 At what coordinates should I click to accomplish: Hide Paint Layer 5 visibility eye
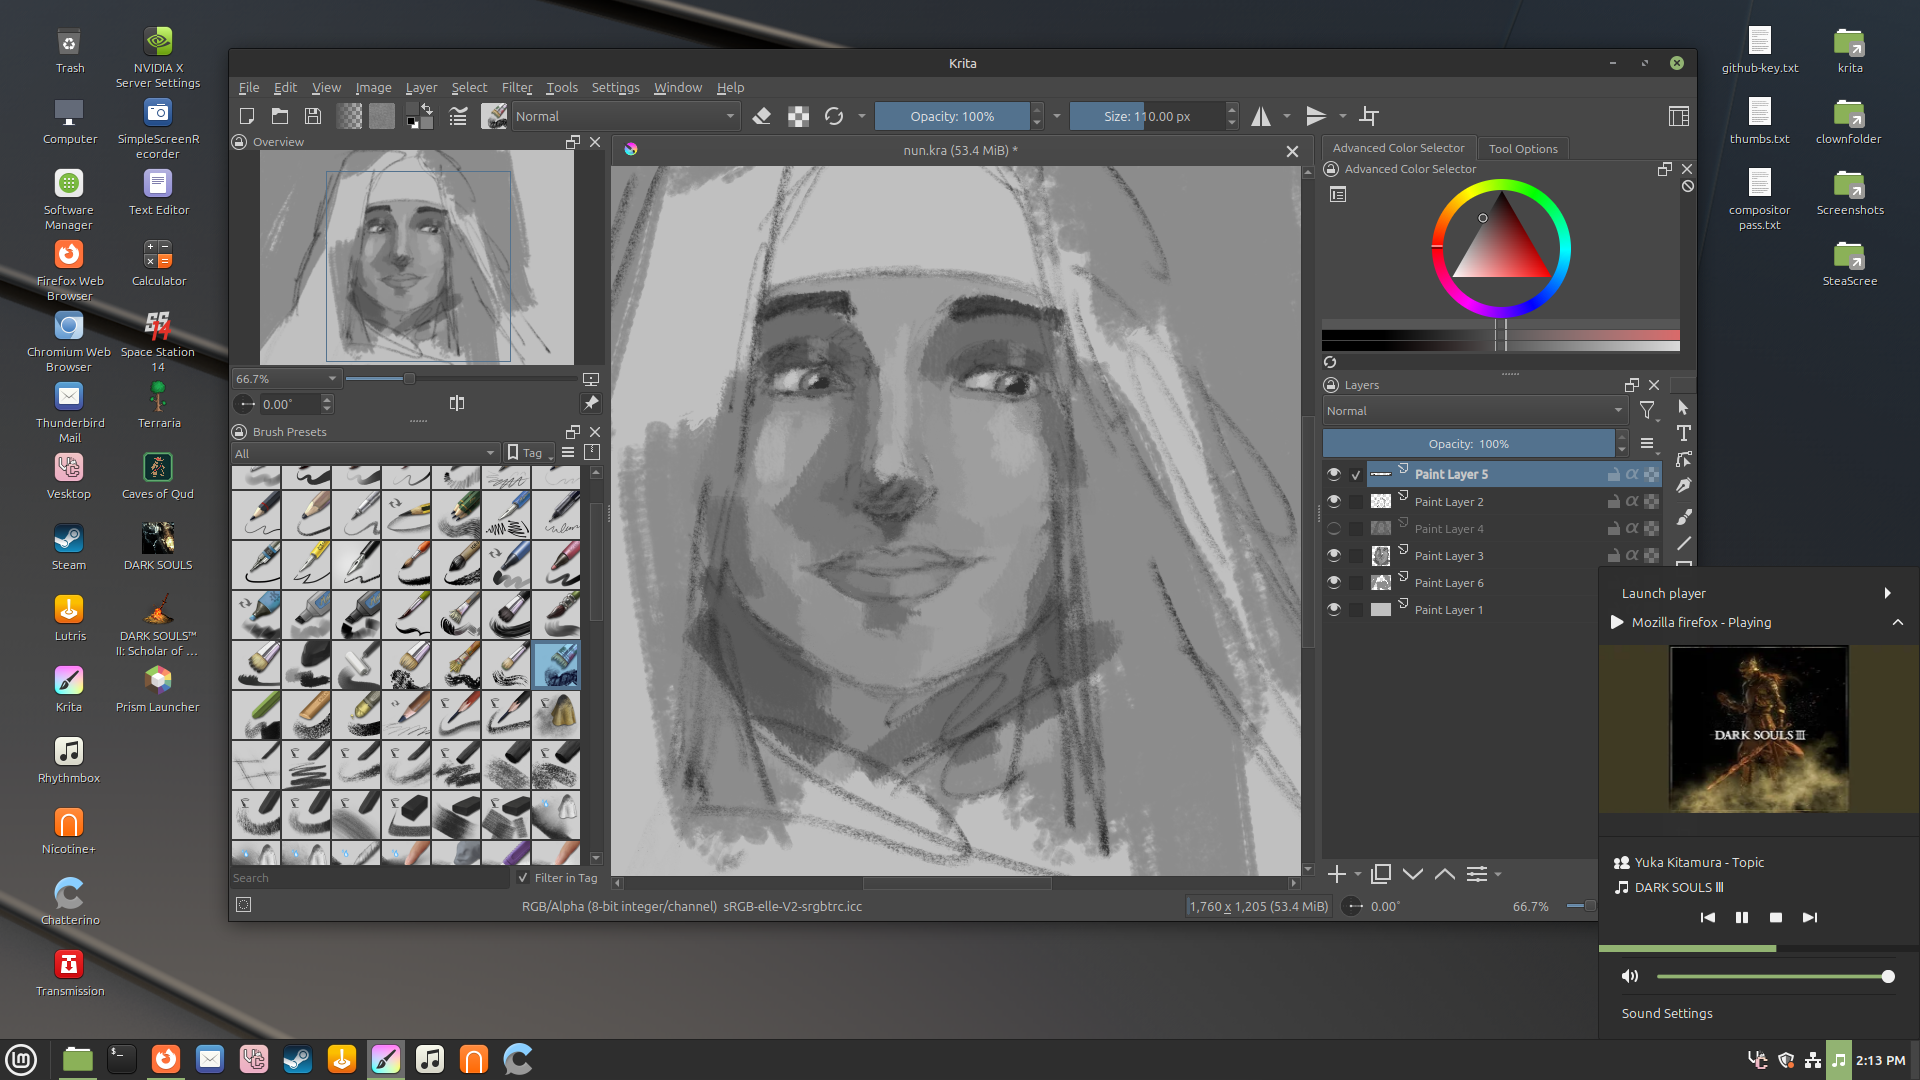click(x=1334, y=474)
